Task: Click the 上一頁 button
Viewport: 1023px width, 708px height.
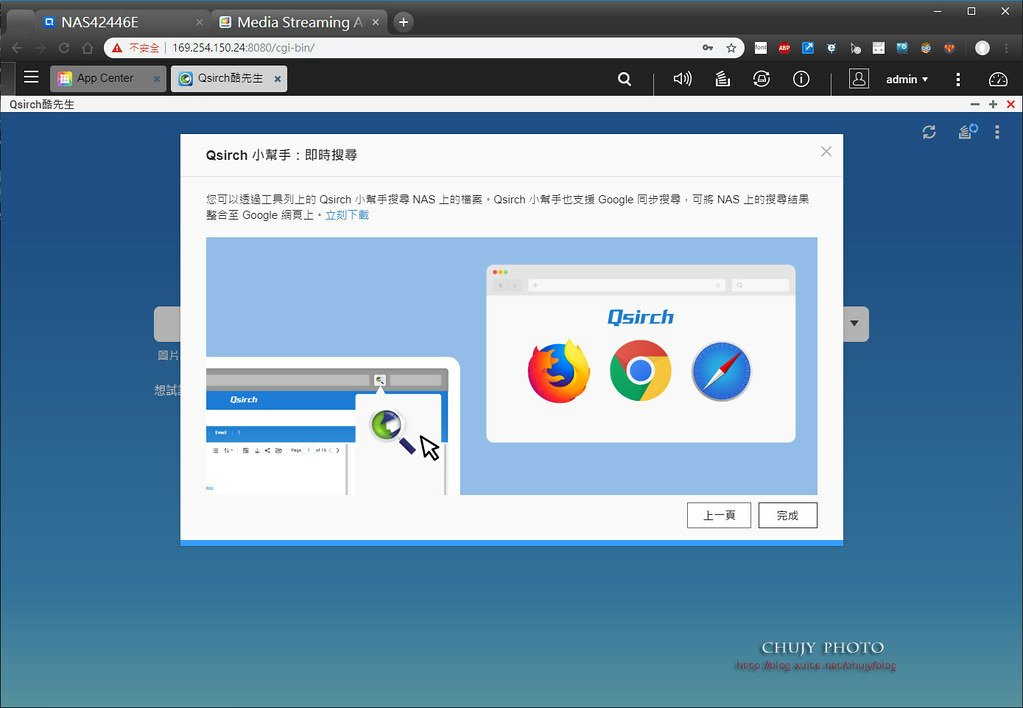Action: pyautogui.click(x=719, y=516)
